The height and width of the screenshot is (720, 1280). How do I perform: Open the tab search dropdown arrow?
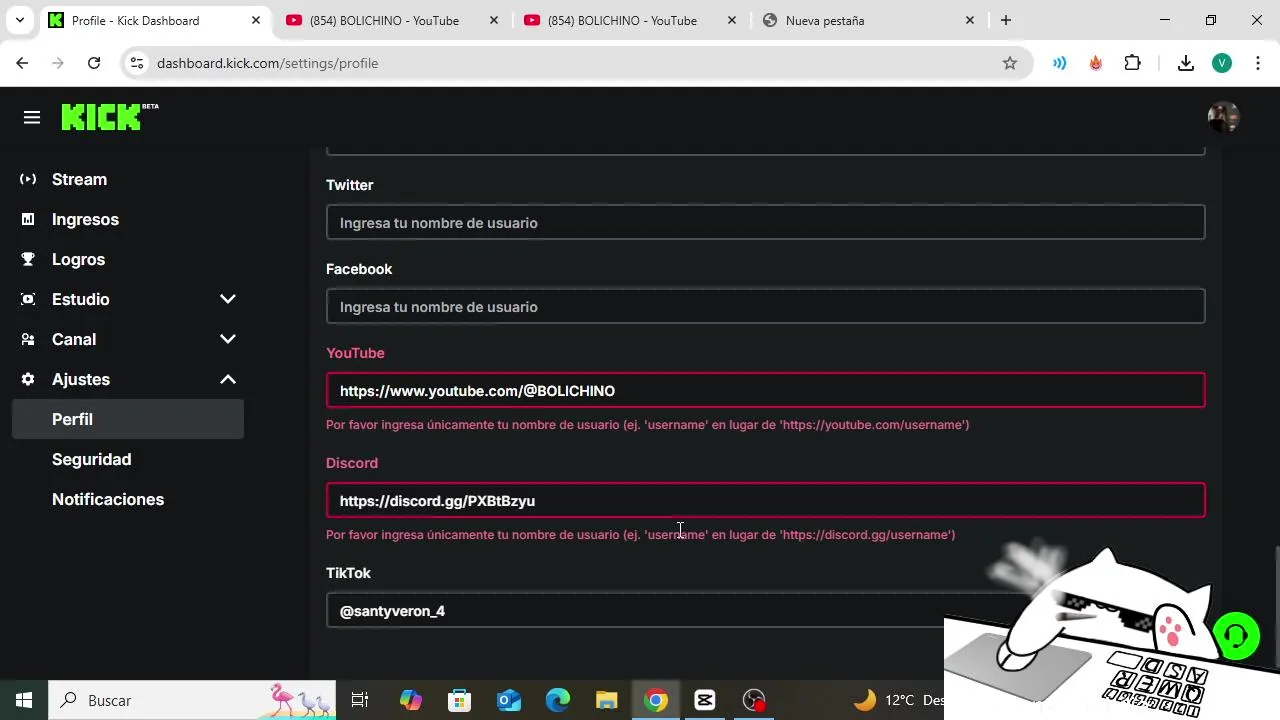click(19, 20)
